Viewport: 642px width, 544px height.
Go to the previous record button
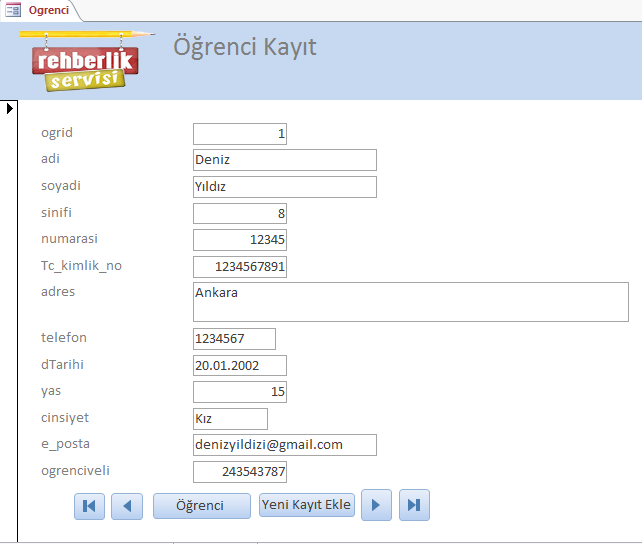(127, 506)
